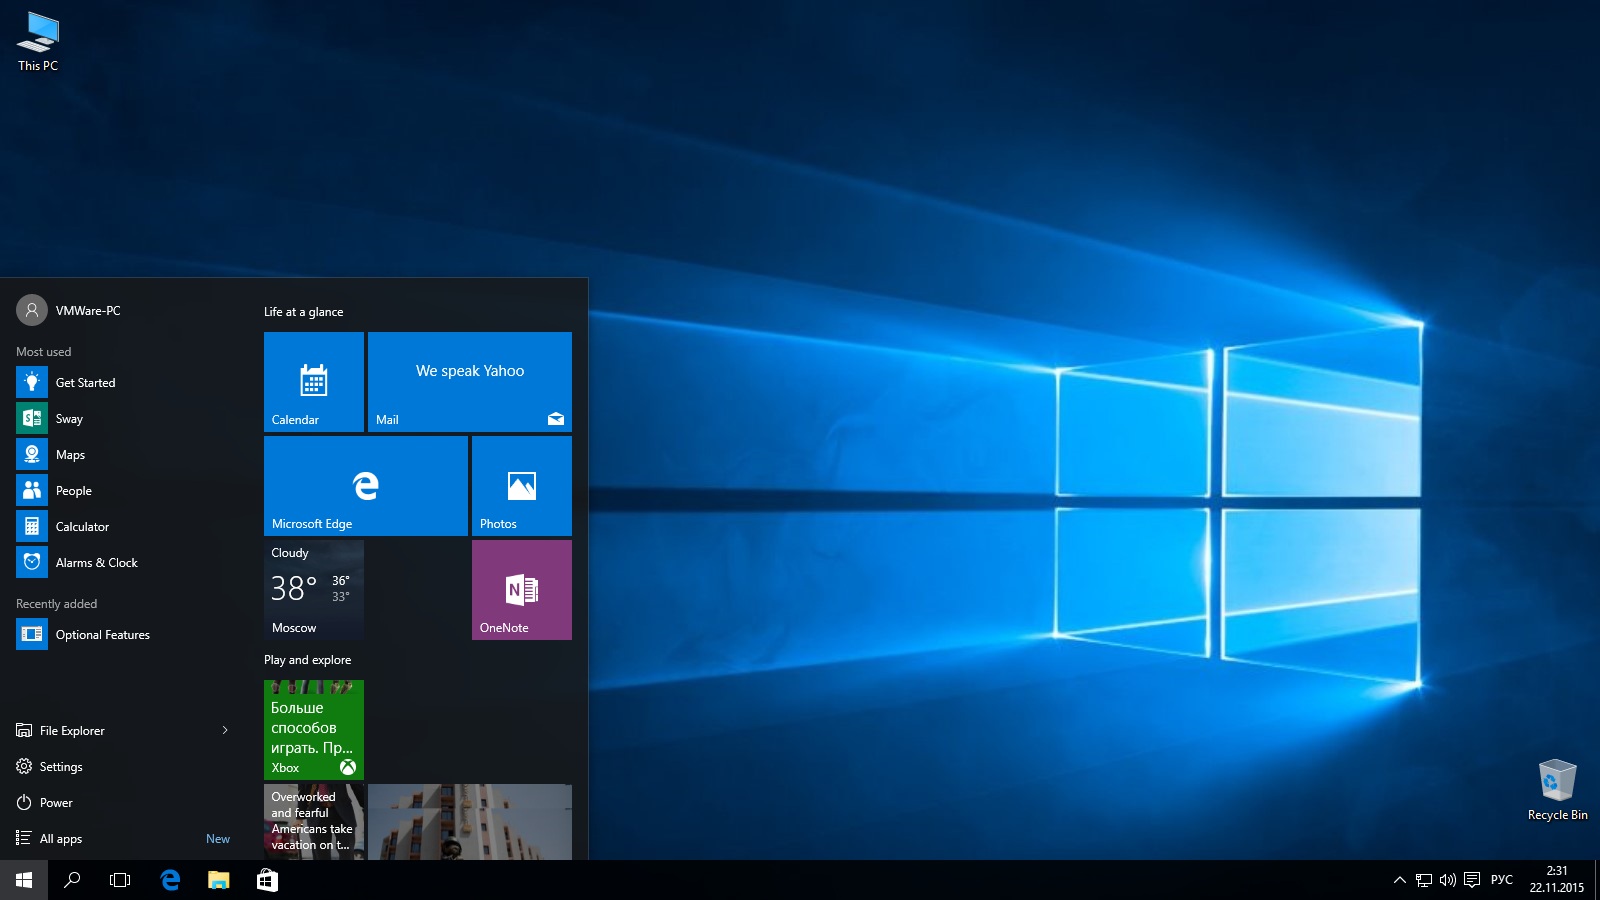Launch the Microsoft Edge tile
The width and height of the screenshot is (1600, 900).
366,486
